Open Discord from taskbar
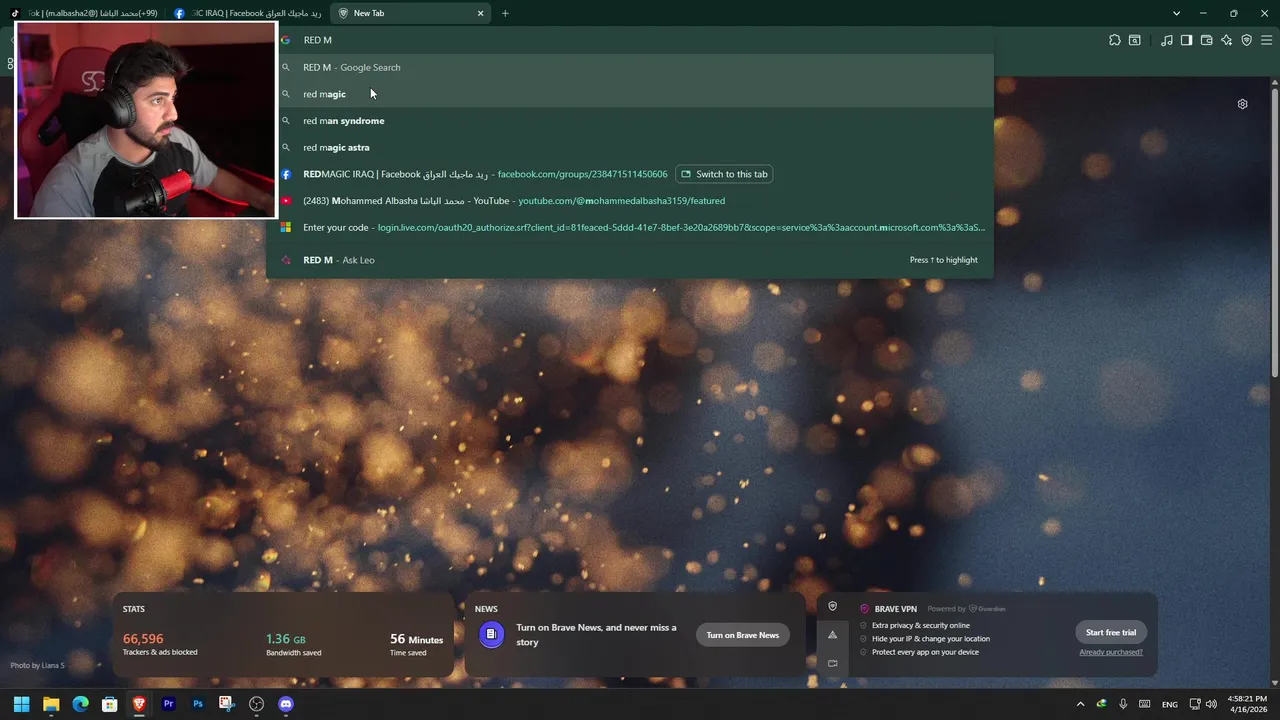The width and height of the screenshot is (1280, 720). (x=286, y=704)
